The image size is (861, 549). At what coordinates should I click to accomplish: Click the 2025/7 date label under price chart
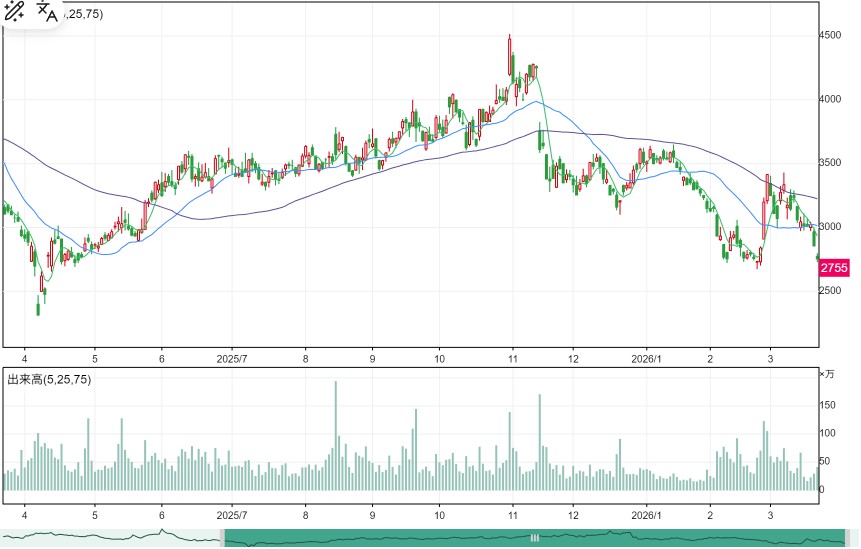pos(232,359)
